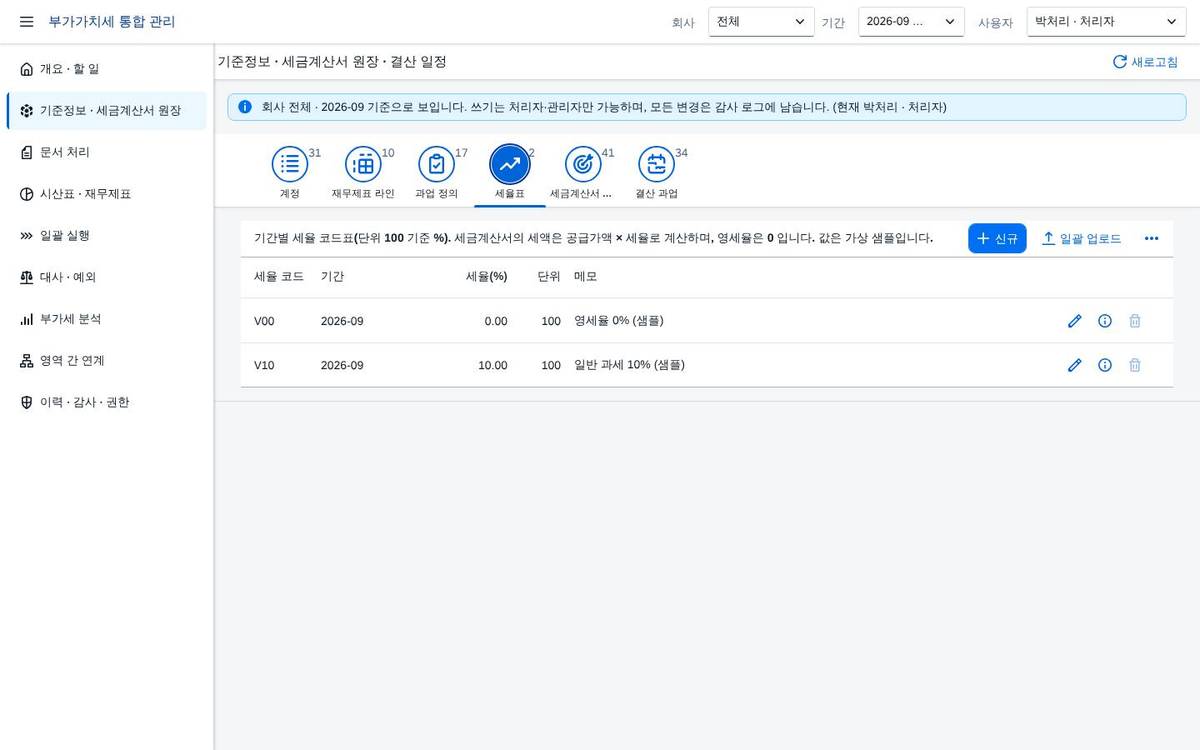Open the hamburger navigation menu

coord(26,22)
